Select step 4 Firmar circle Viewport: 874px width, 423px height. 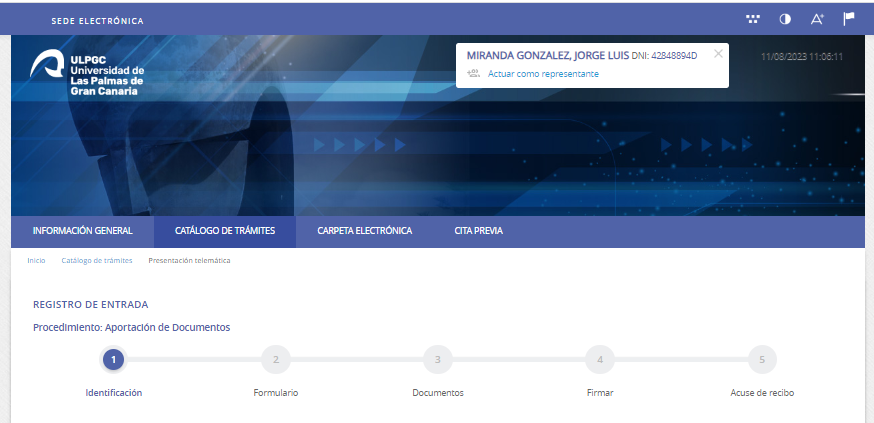(x=600, y=359)
